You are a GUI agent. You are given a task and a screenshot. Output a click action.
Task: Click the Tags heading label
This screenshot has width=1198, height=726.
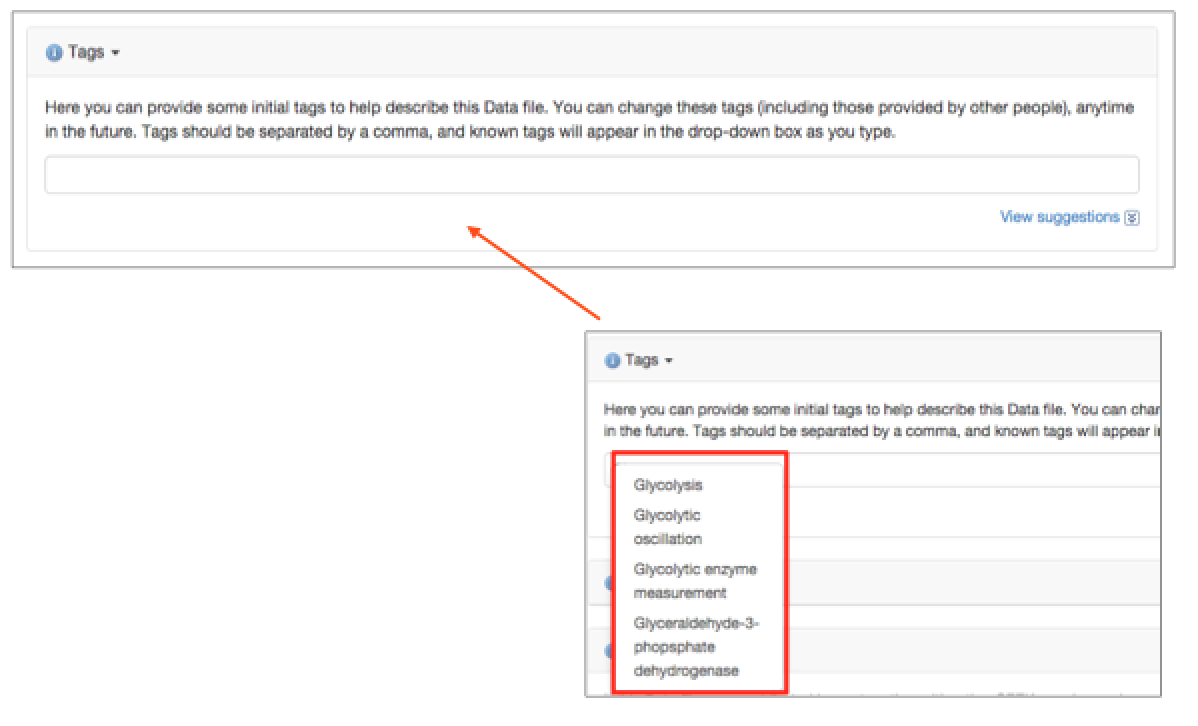(85, 51)
